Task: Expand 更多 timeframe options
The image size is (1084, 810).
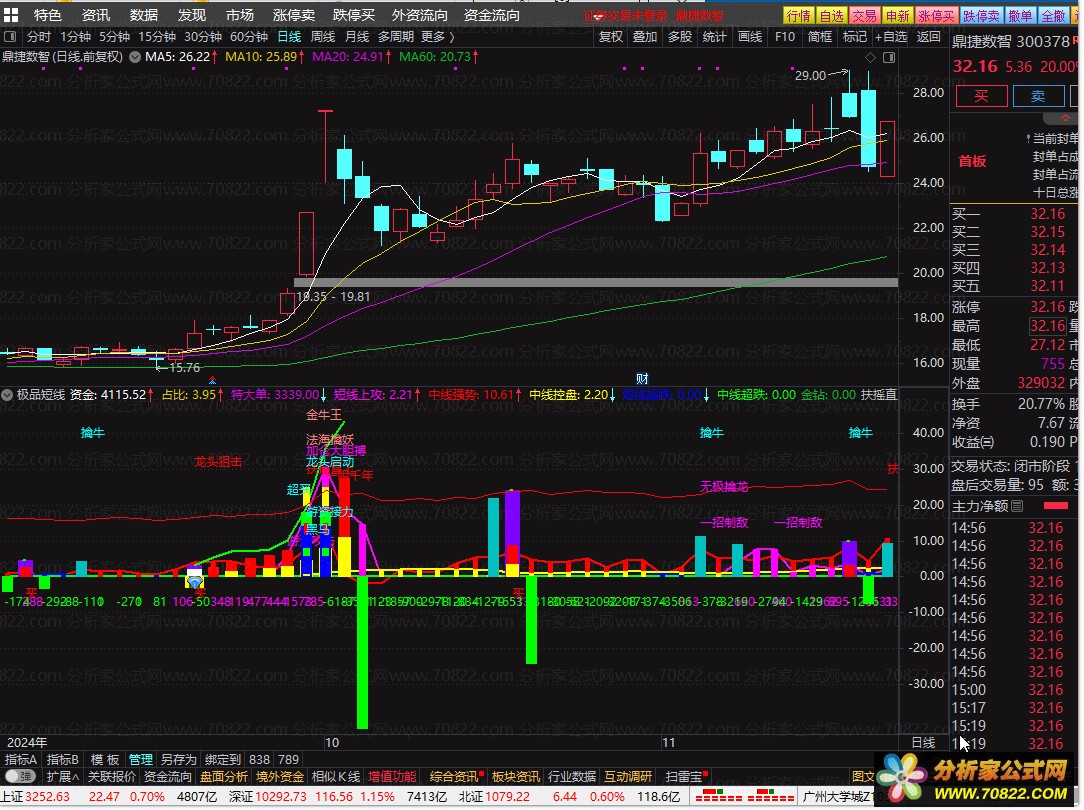Action: pos(438,37)
